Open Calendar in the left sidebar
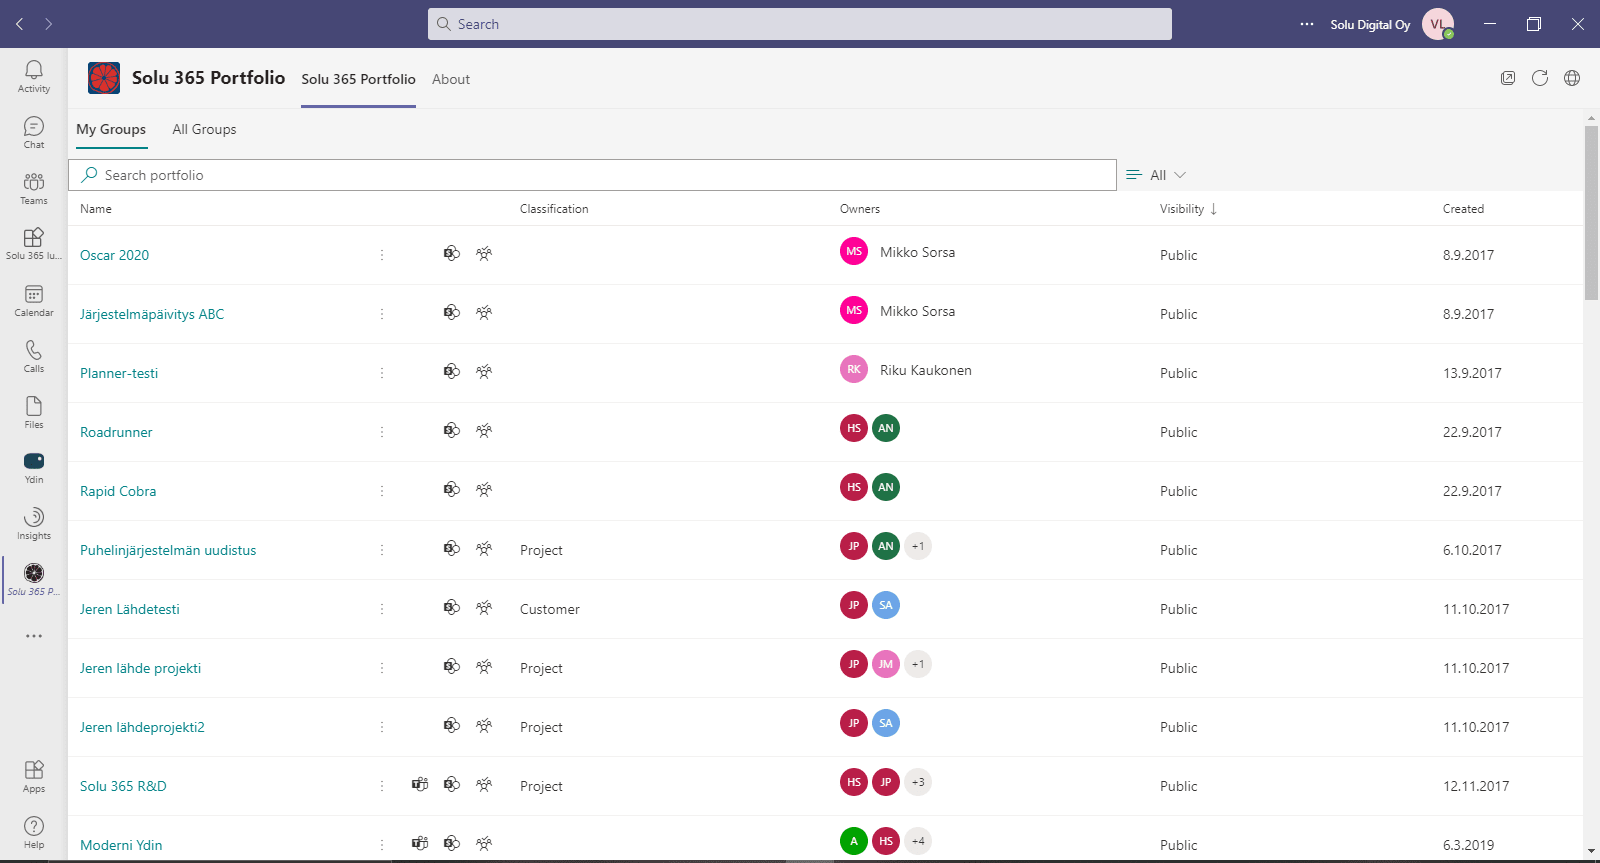 click(34, 300)
